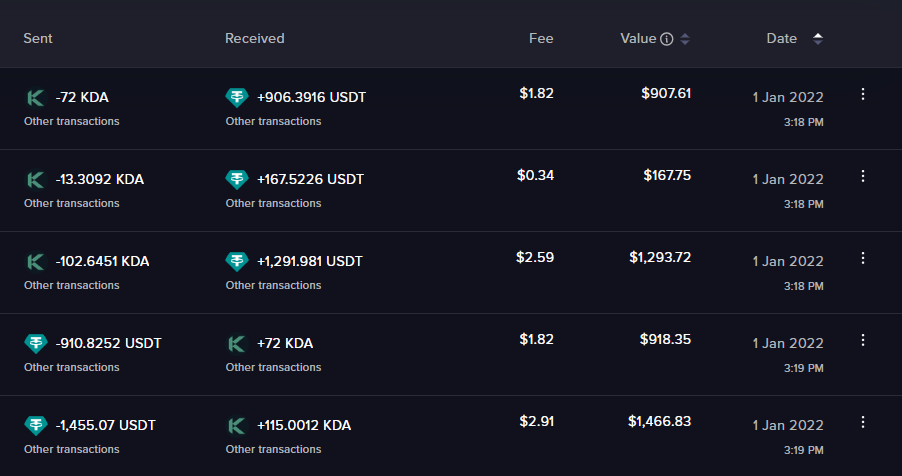This screenshot has height=476, width=902.
Task: Click Other transactions under +72 KDA
Action: pos(273,367)
